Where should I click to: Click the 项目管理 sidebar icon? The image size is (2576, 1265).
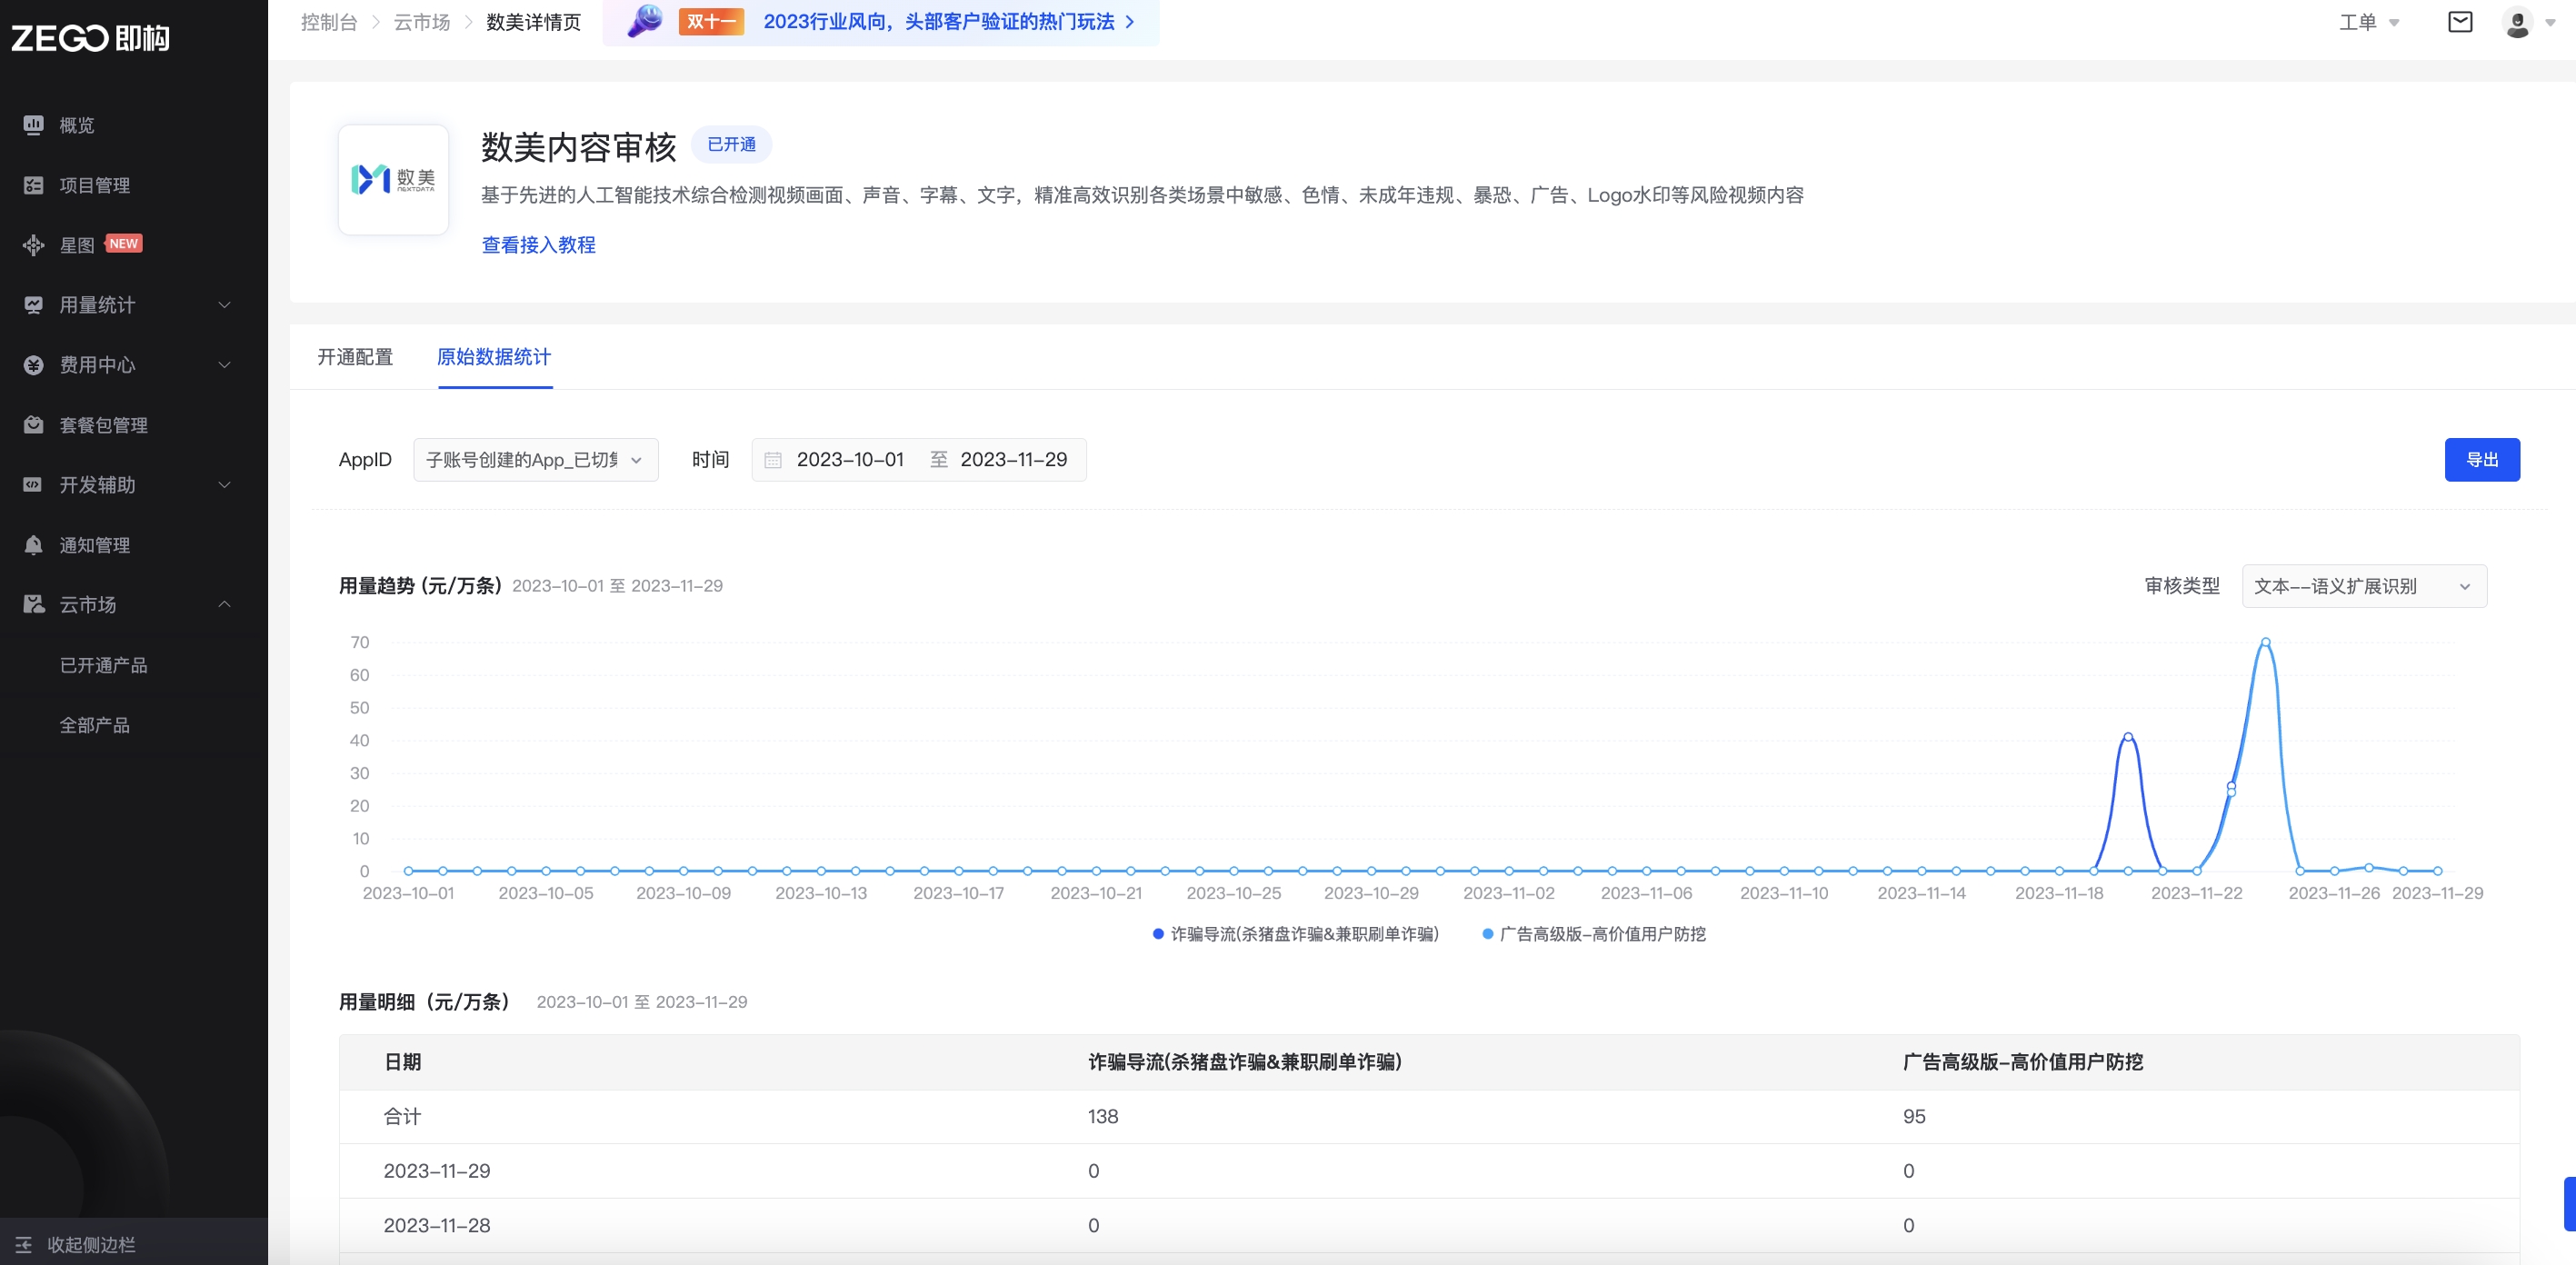click(x=33, y=185)
